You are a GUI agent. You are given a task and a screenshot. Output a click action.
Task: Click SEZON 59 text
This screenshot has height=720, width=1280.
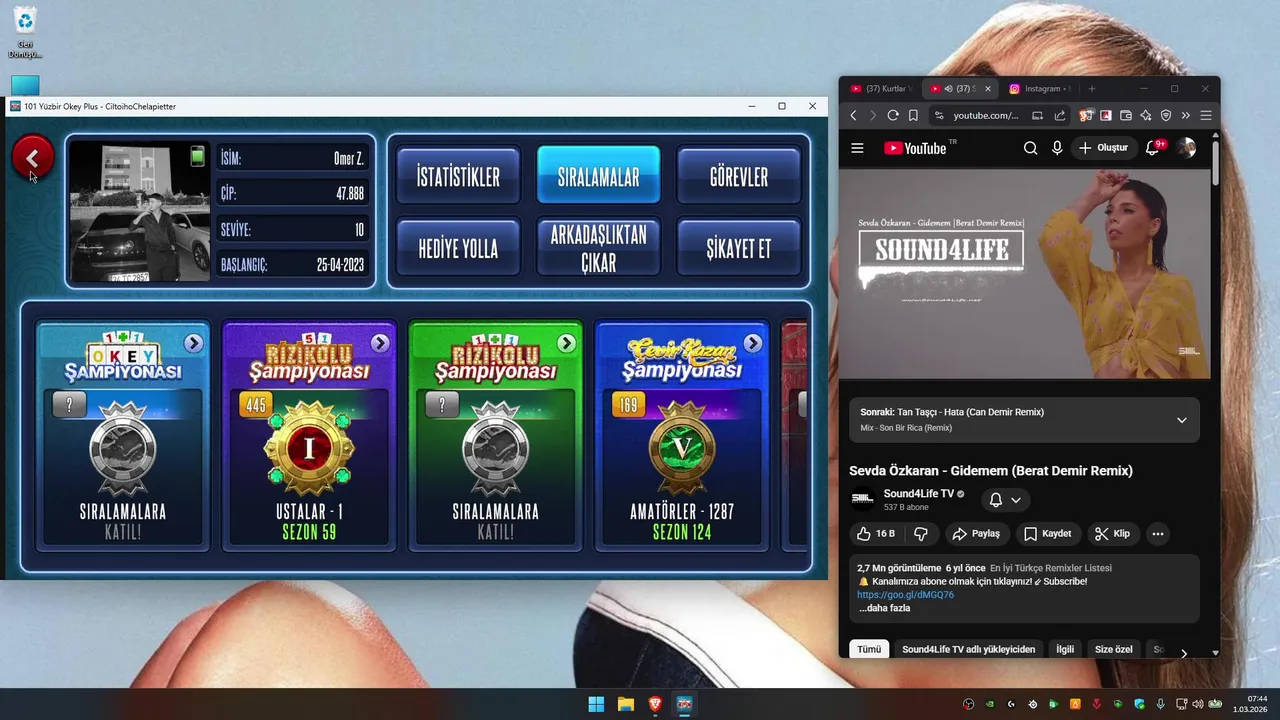point(309,532)
